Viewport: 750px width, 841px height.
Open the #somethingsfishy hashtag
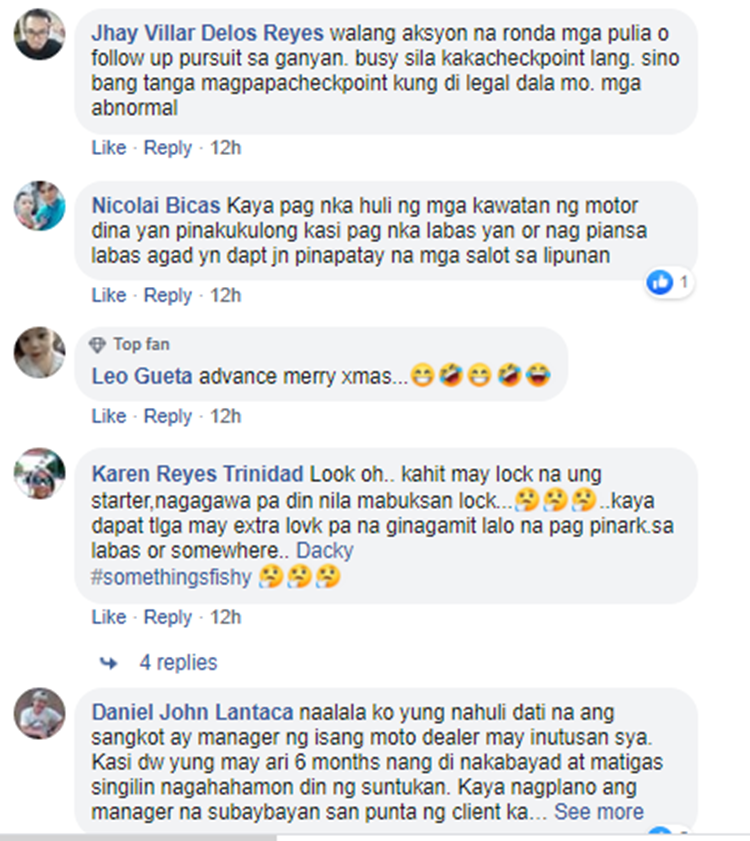(x=171, y=578)
